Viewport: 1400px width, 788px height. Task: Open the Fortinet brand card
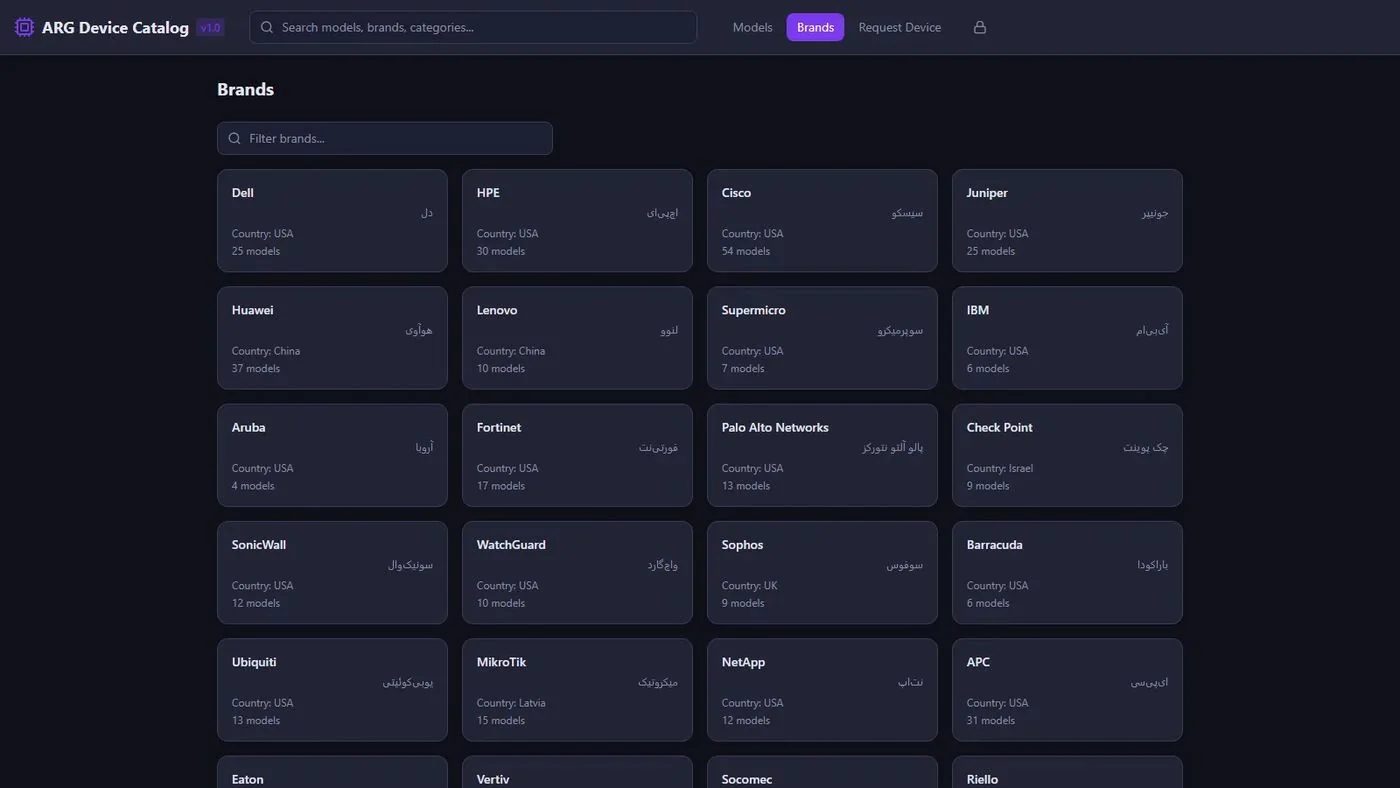pyautogui.click(x=577, y=455)
